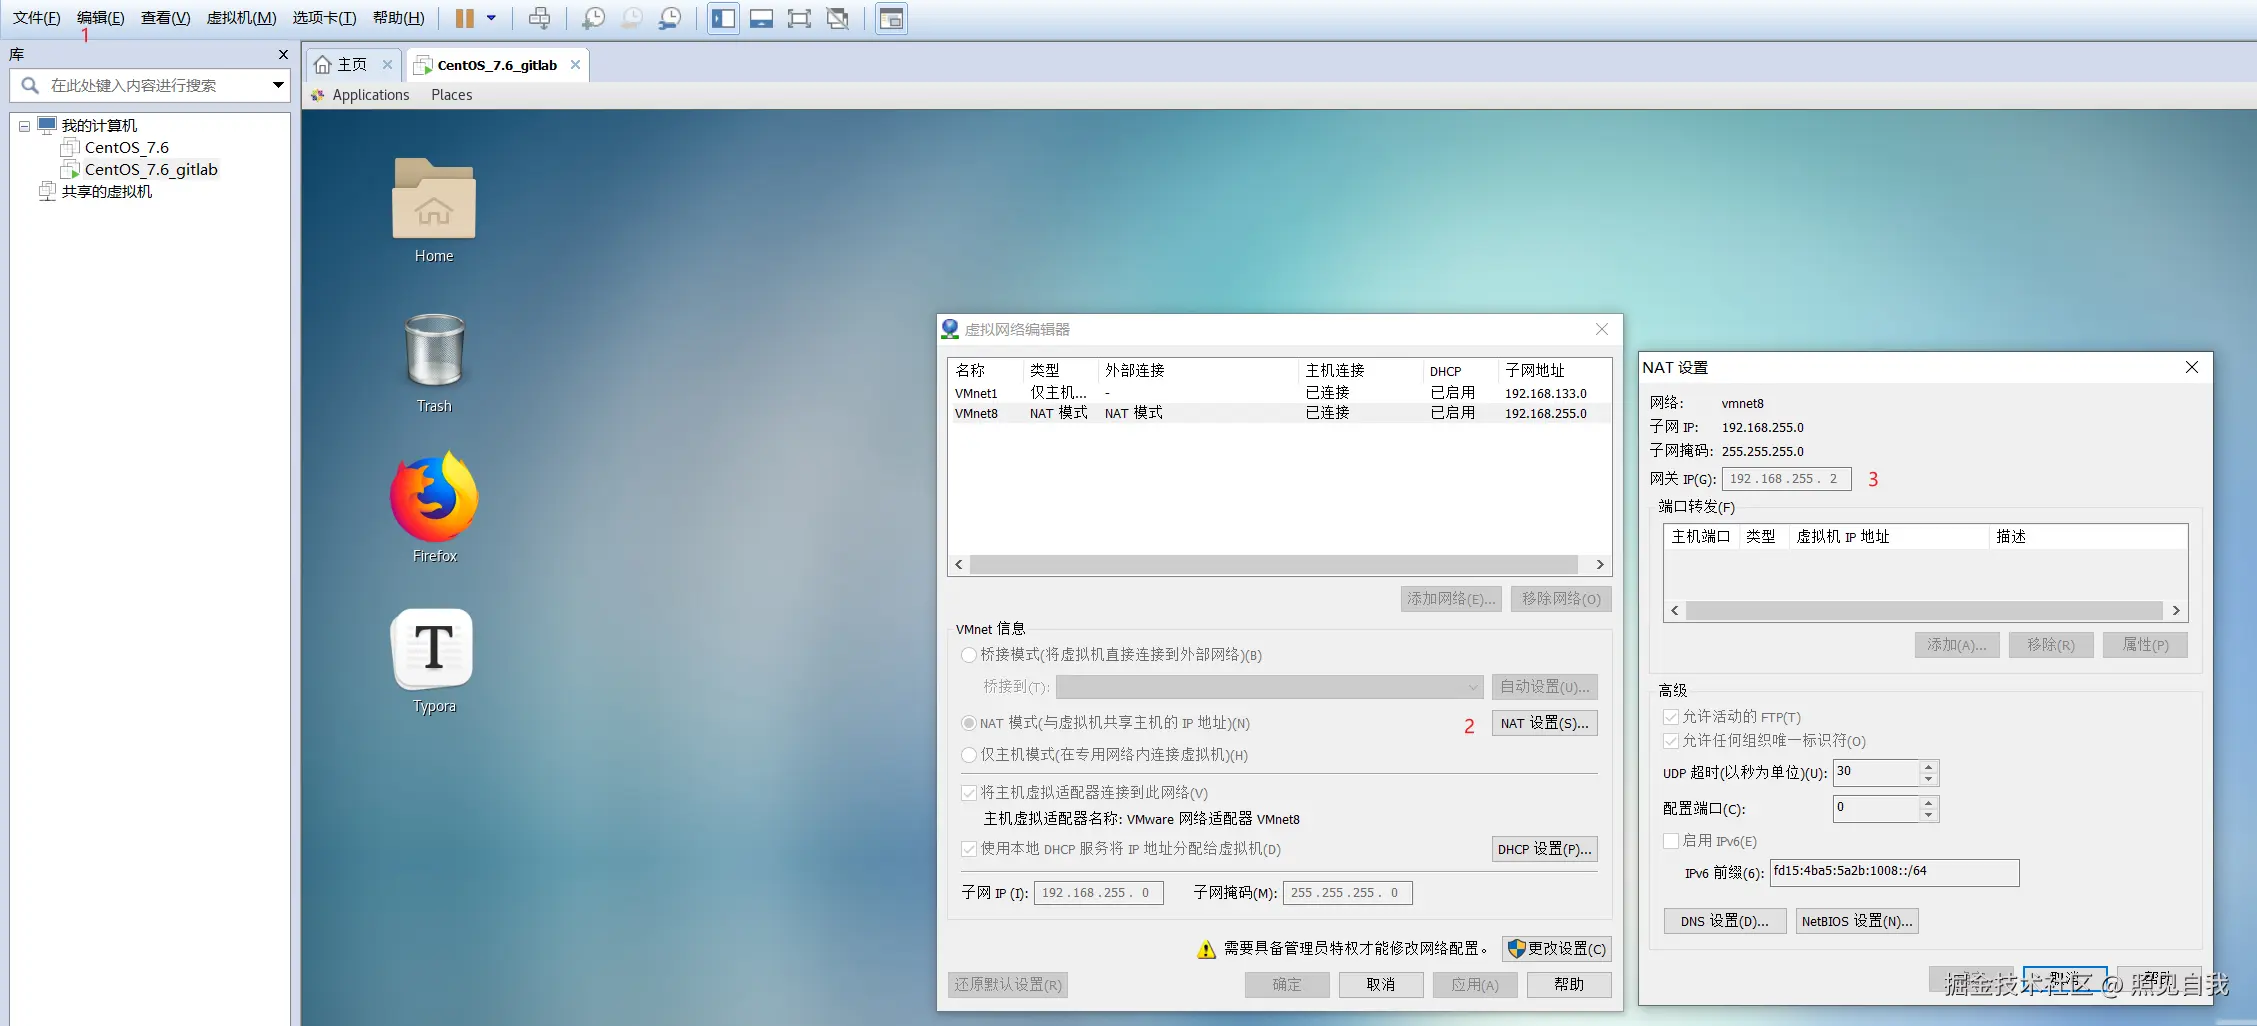Select the Typora desktop icon

pos(434,661)
